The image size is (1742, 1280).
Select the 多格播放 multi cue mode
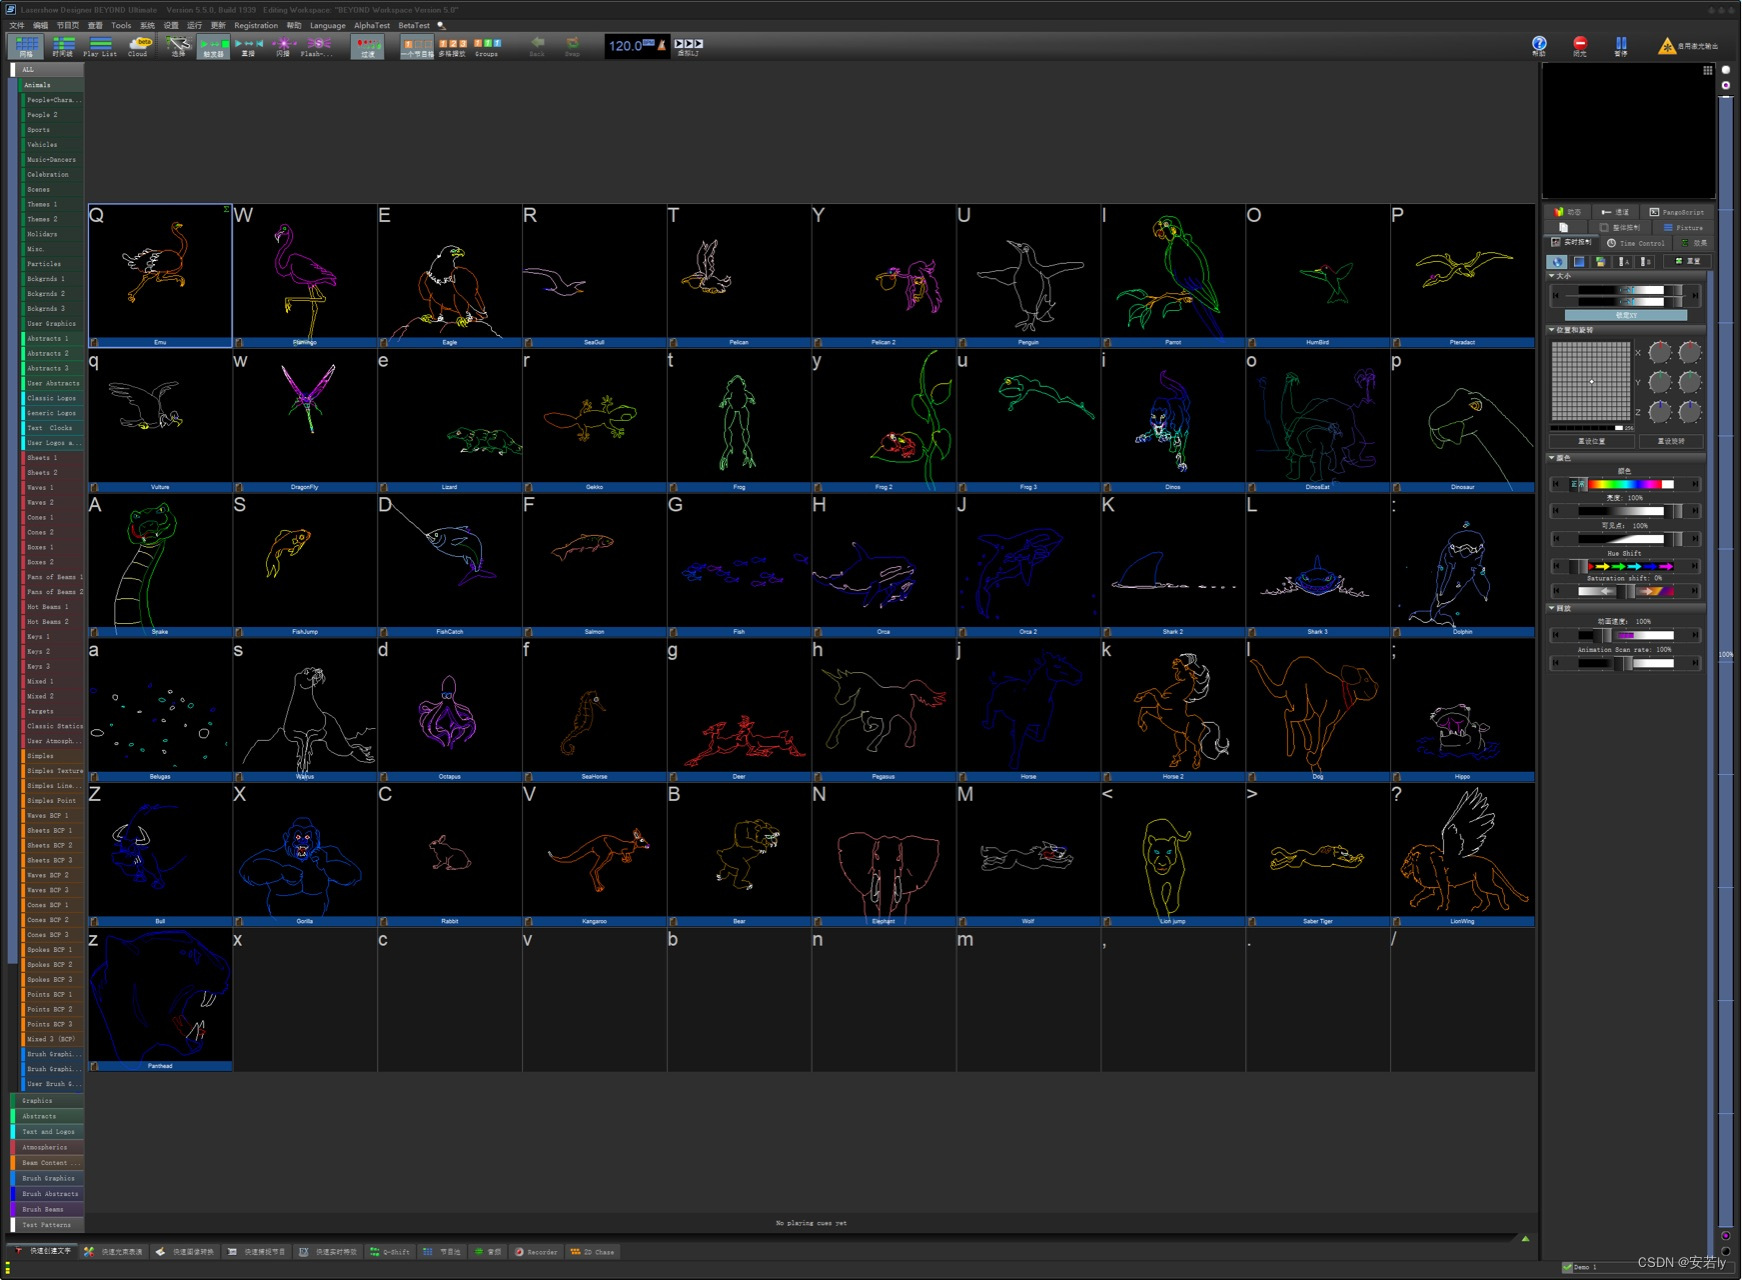(452, 46)
